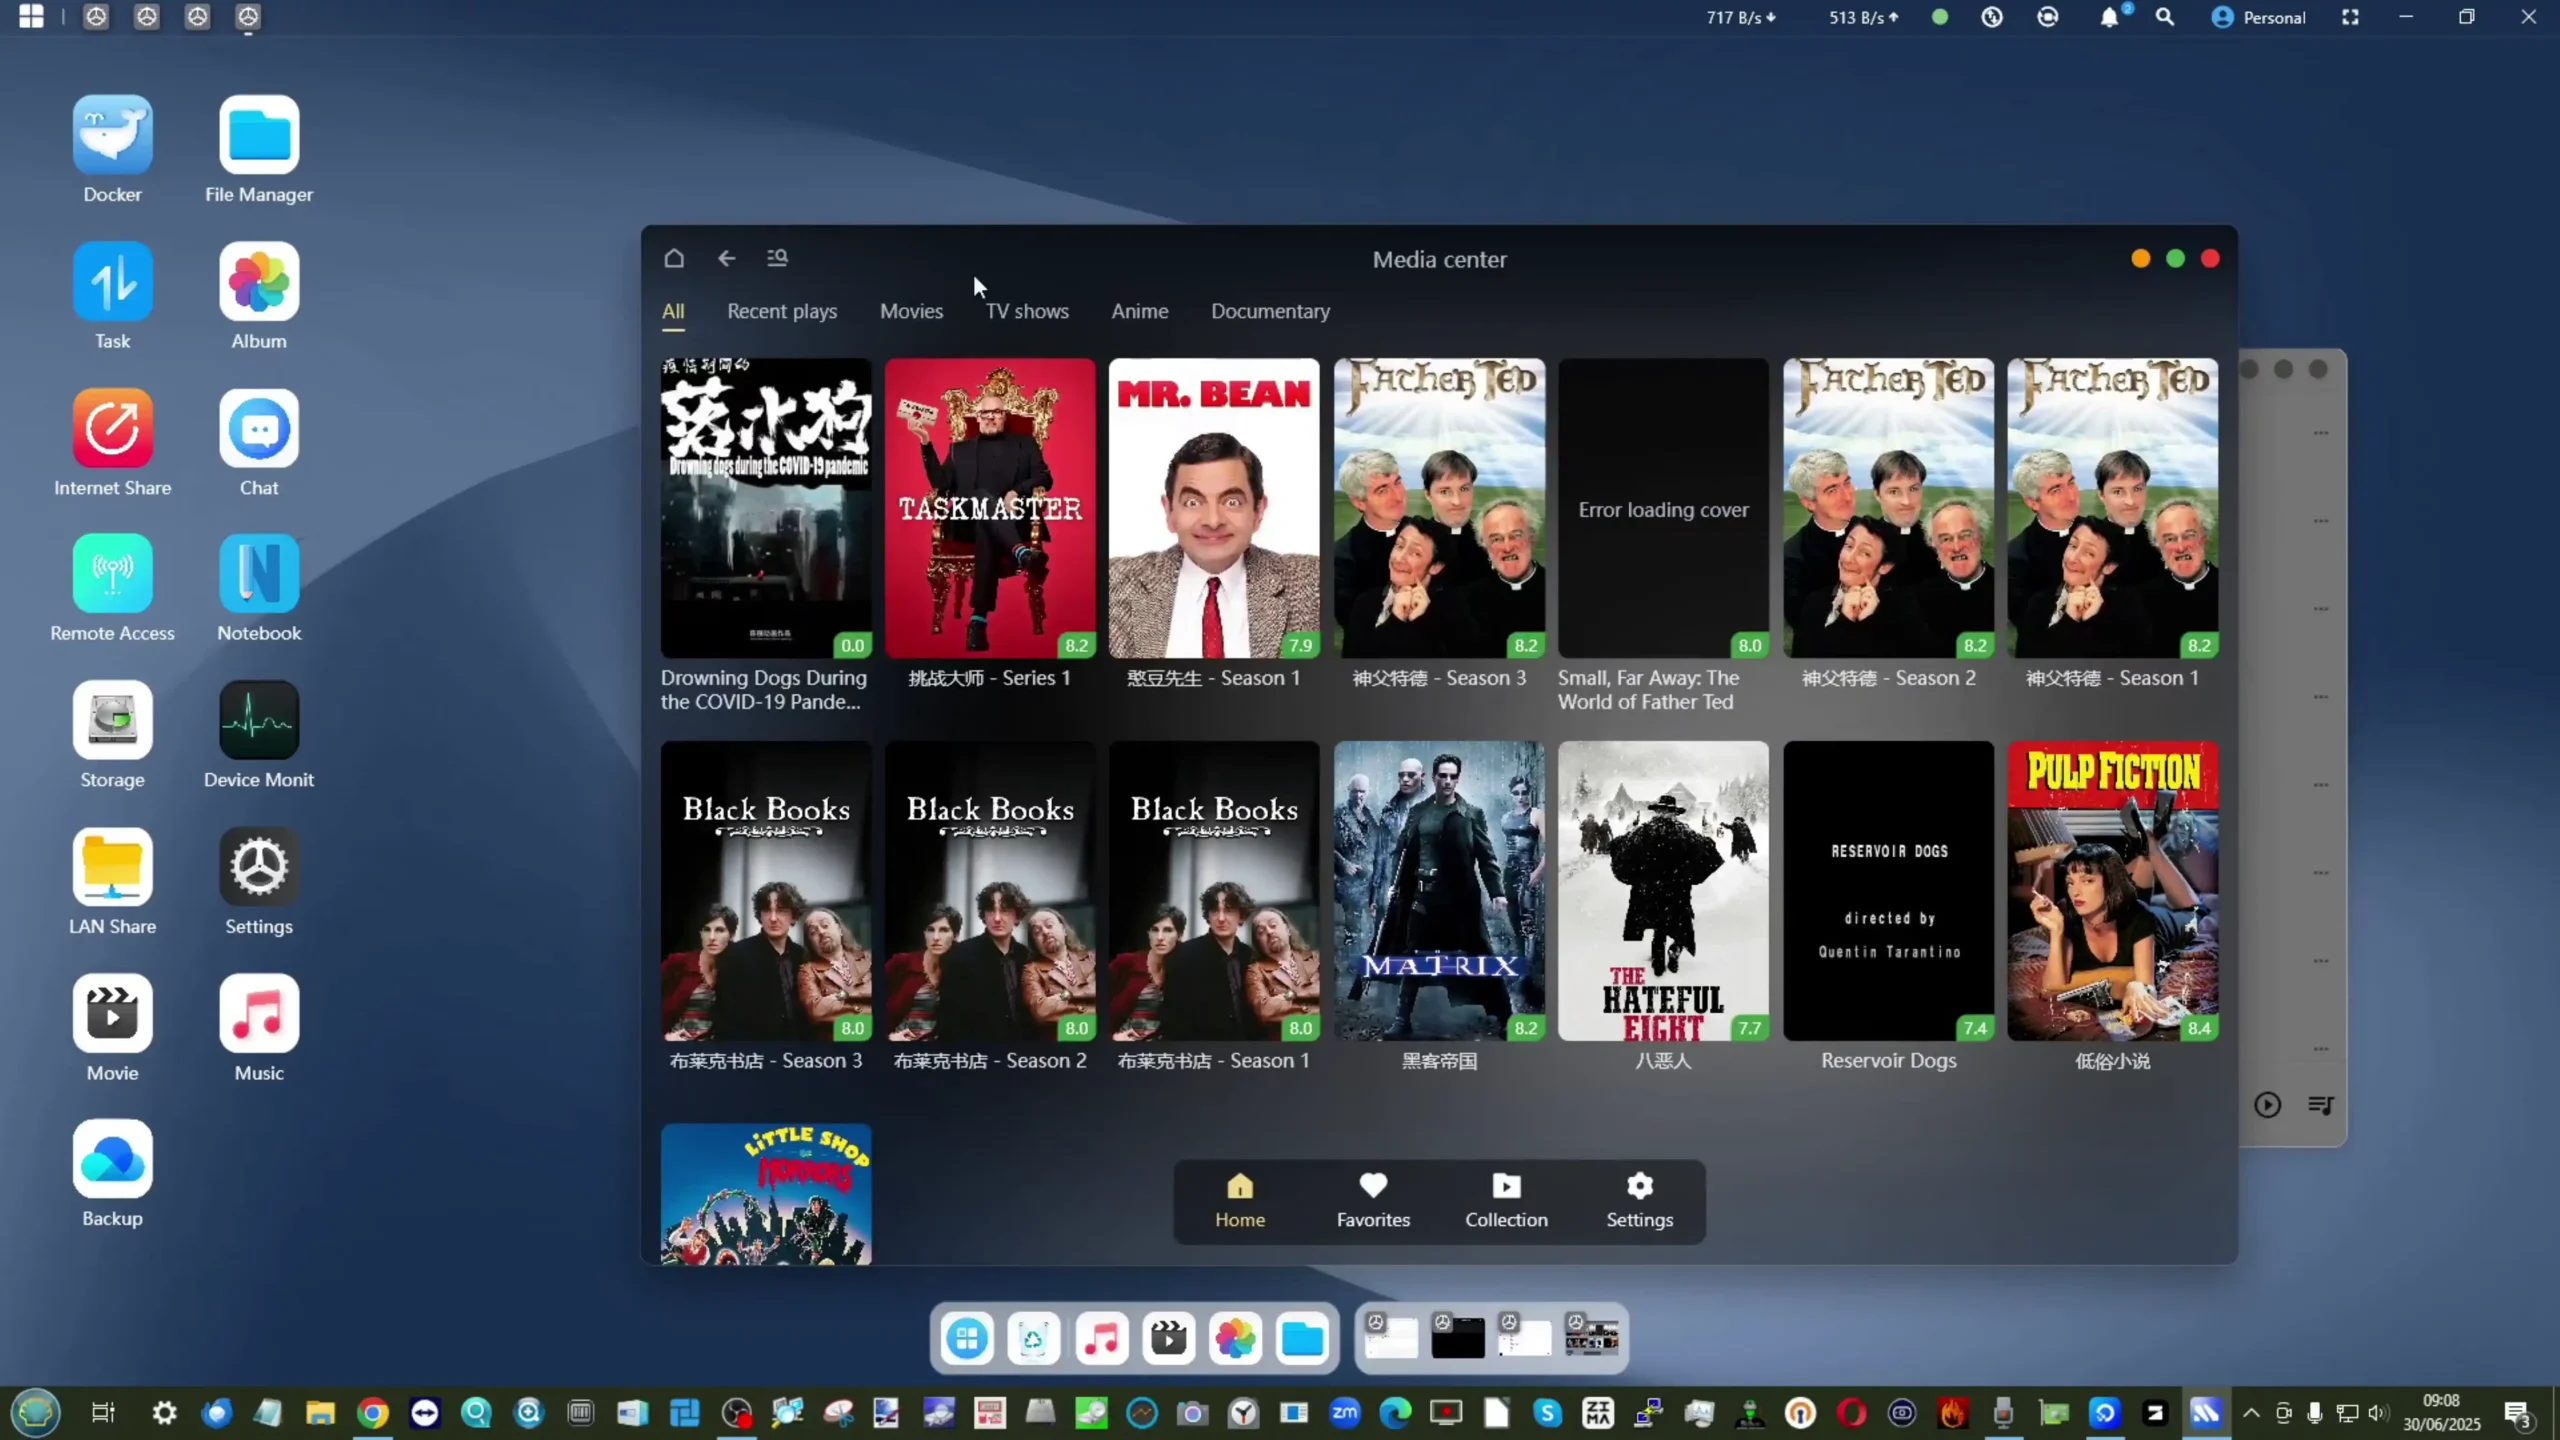Screen dimensions: 2560x1440
Task: Open Father Ted Season 3 cover
Action: coord(1439,508)
